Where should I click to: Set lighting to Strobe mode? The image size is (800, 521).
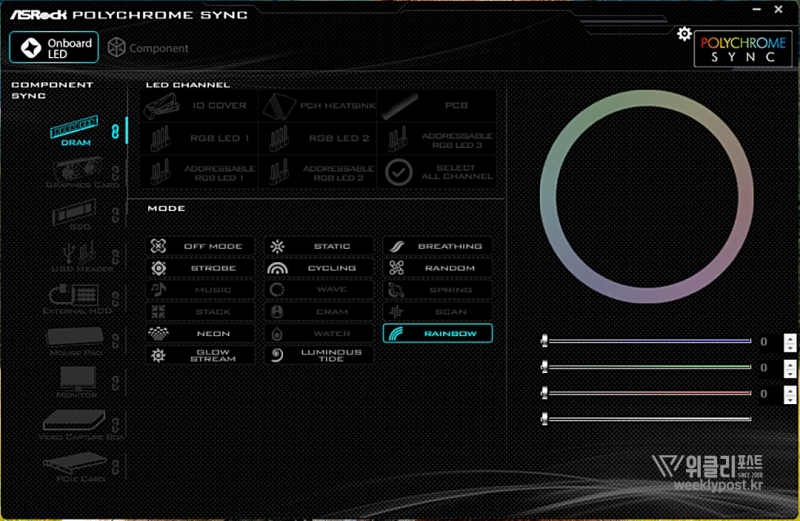click(x=201, y=268)
